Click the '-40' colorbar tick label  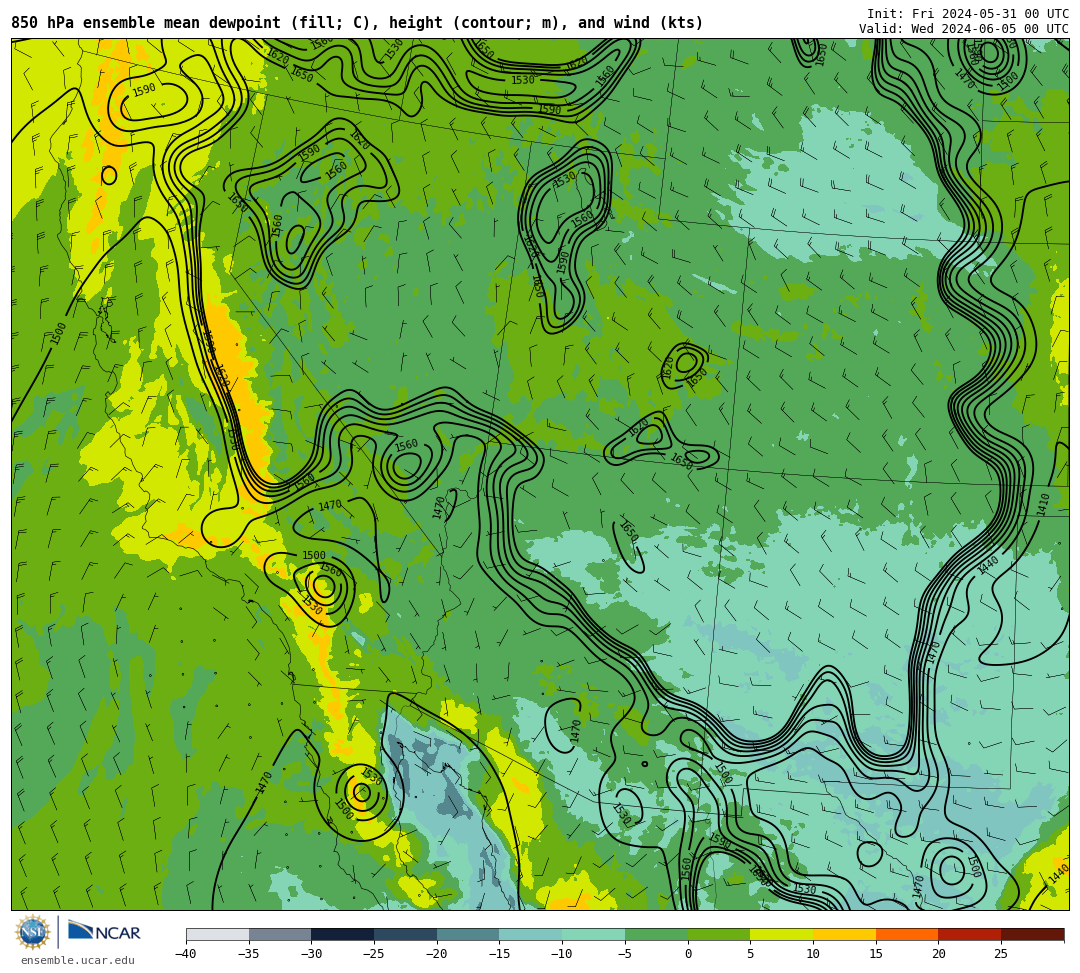[x=185, y=954]
